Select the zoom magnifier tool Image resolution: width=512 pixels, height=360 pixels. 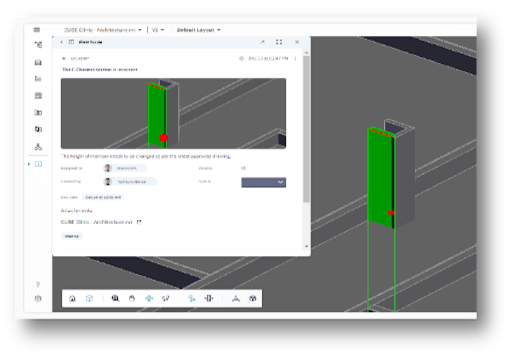click(115, 298)
